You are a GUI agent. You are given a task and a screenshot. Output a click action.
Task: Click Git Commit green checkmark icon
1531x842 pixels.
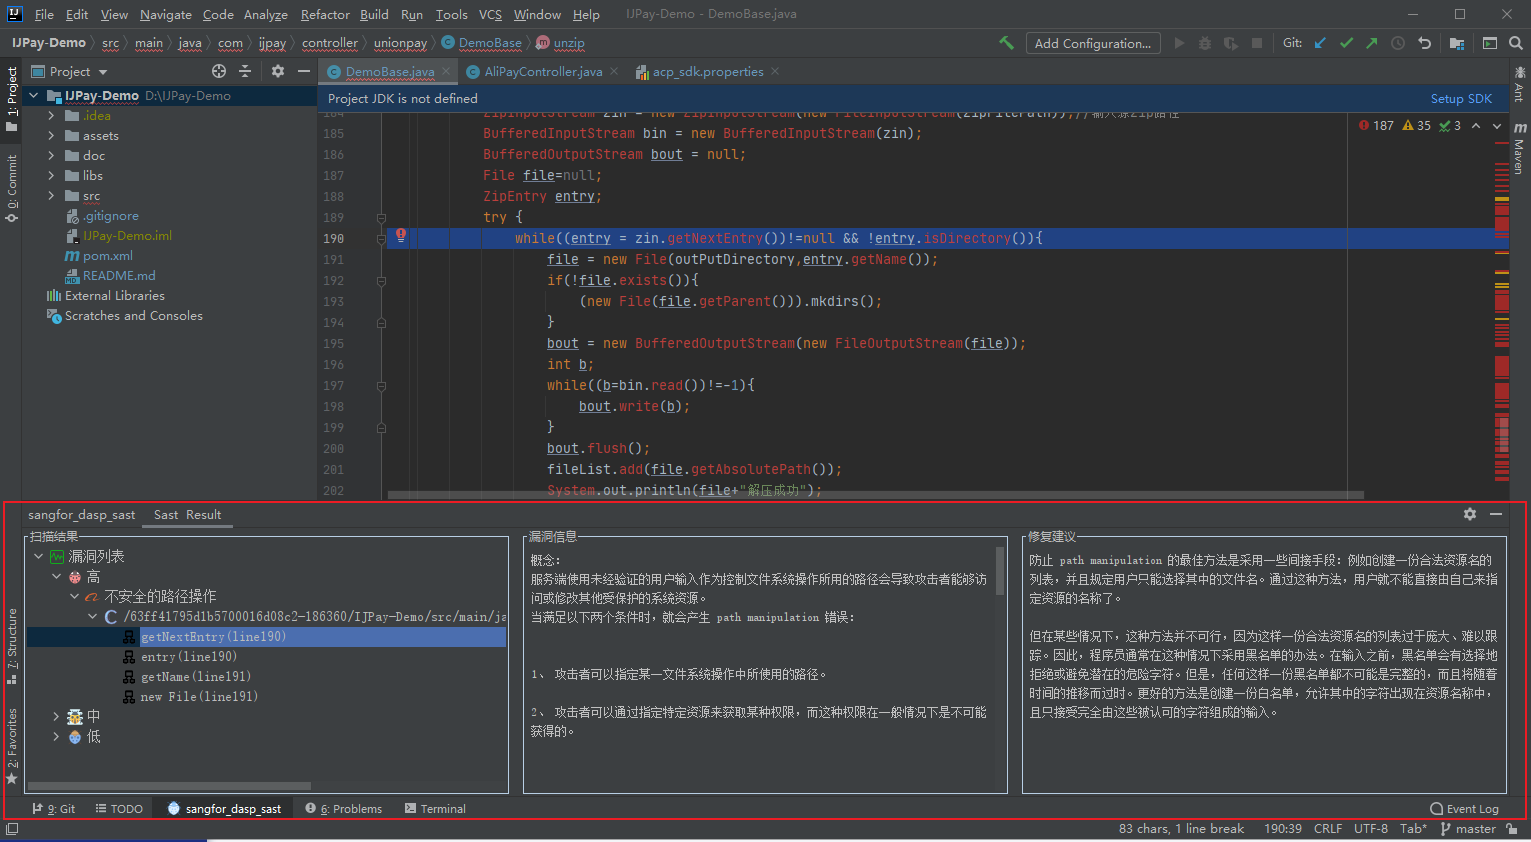pos(1346,43)
